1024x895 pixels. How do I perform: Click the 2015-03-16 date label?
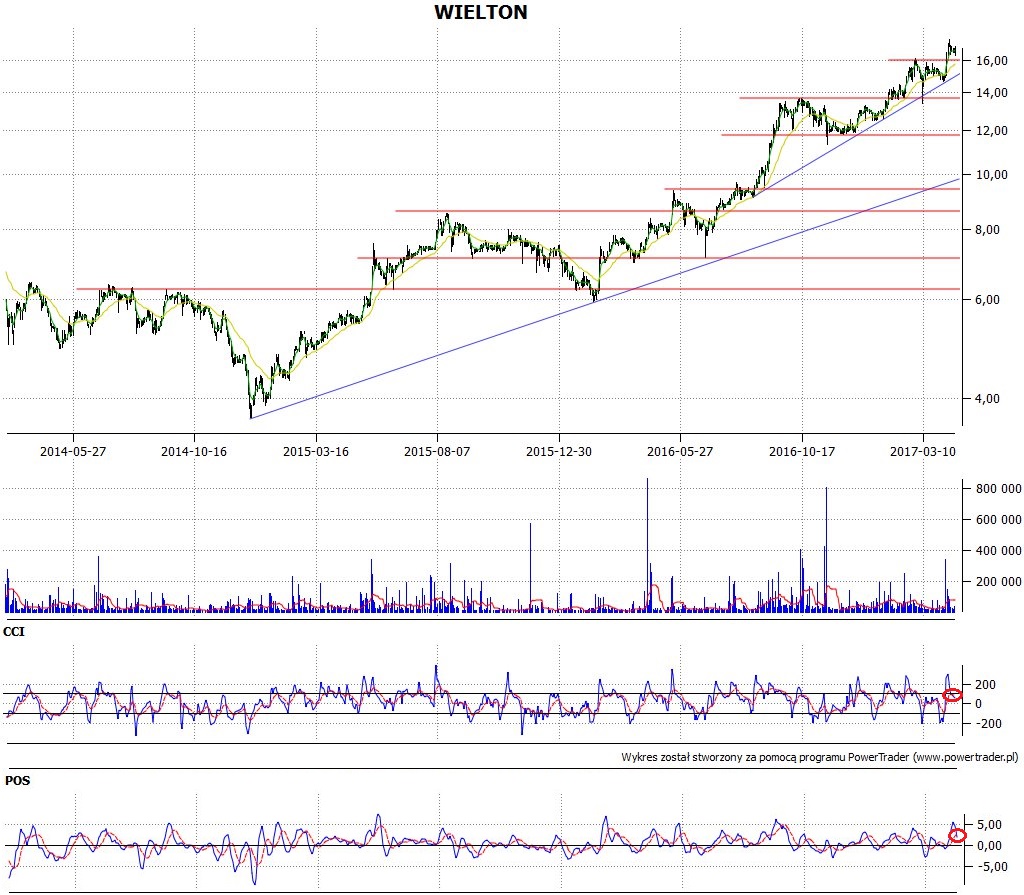click(x=315, y=451)
